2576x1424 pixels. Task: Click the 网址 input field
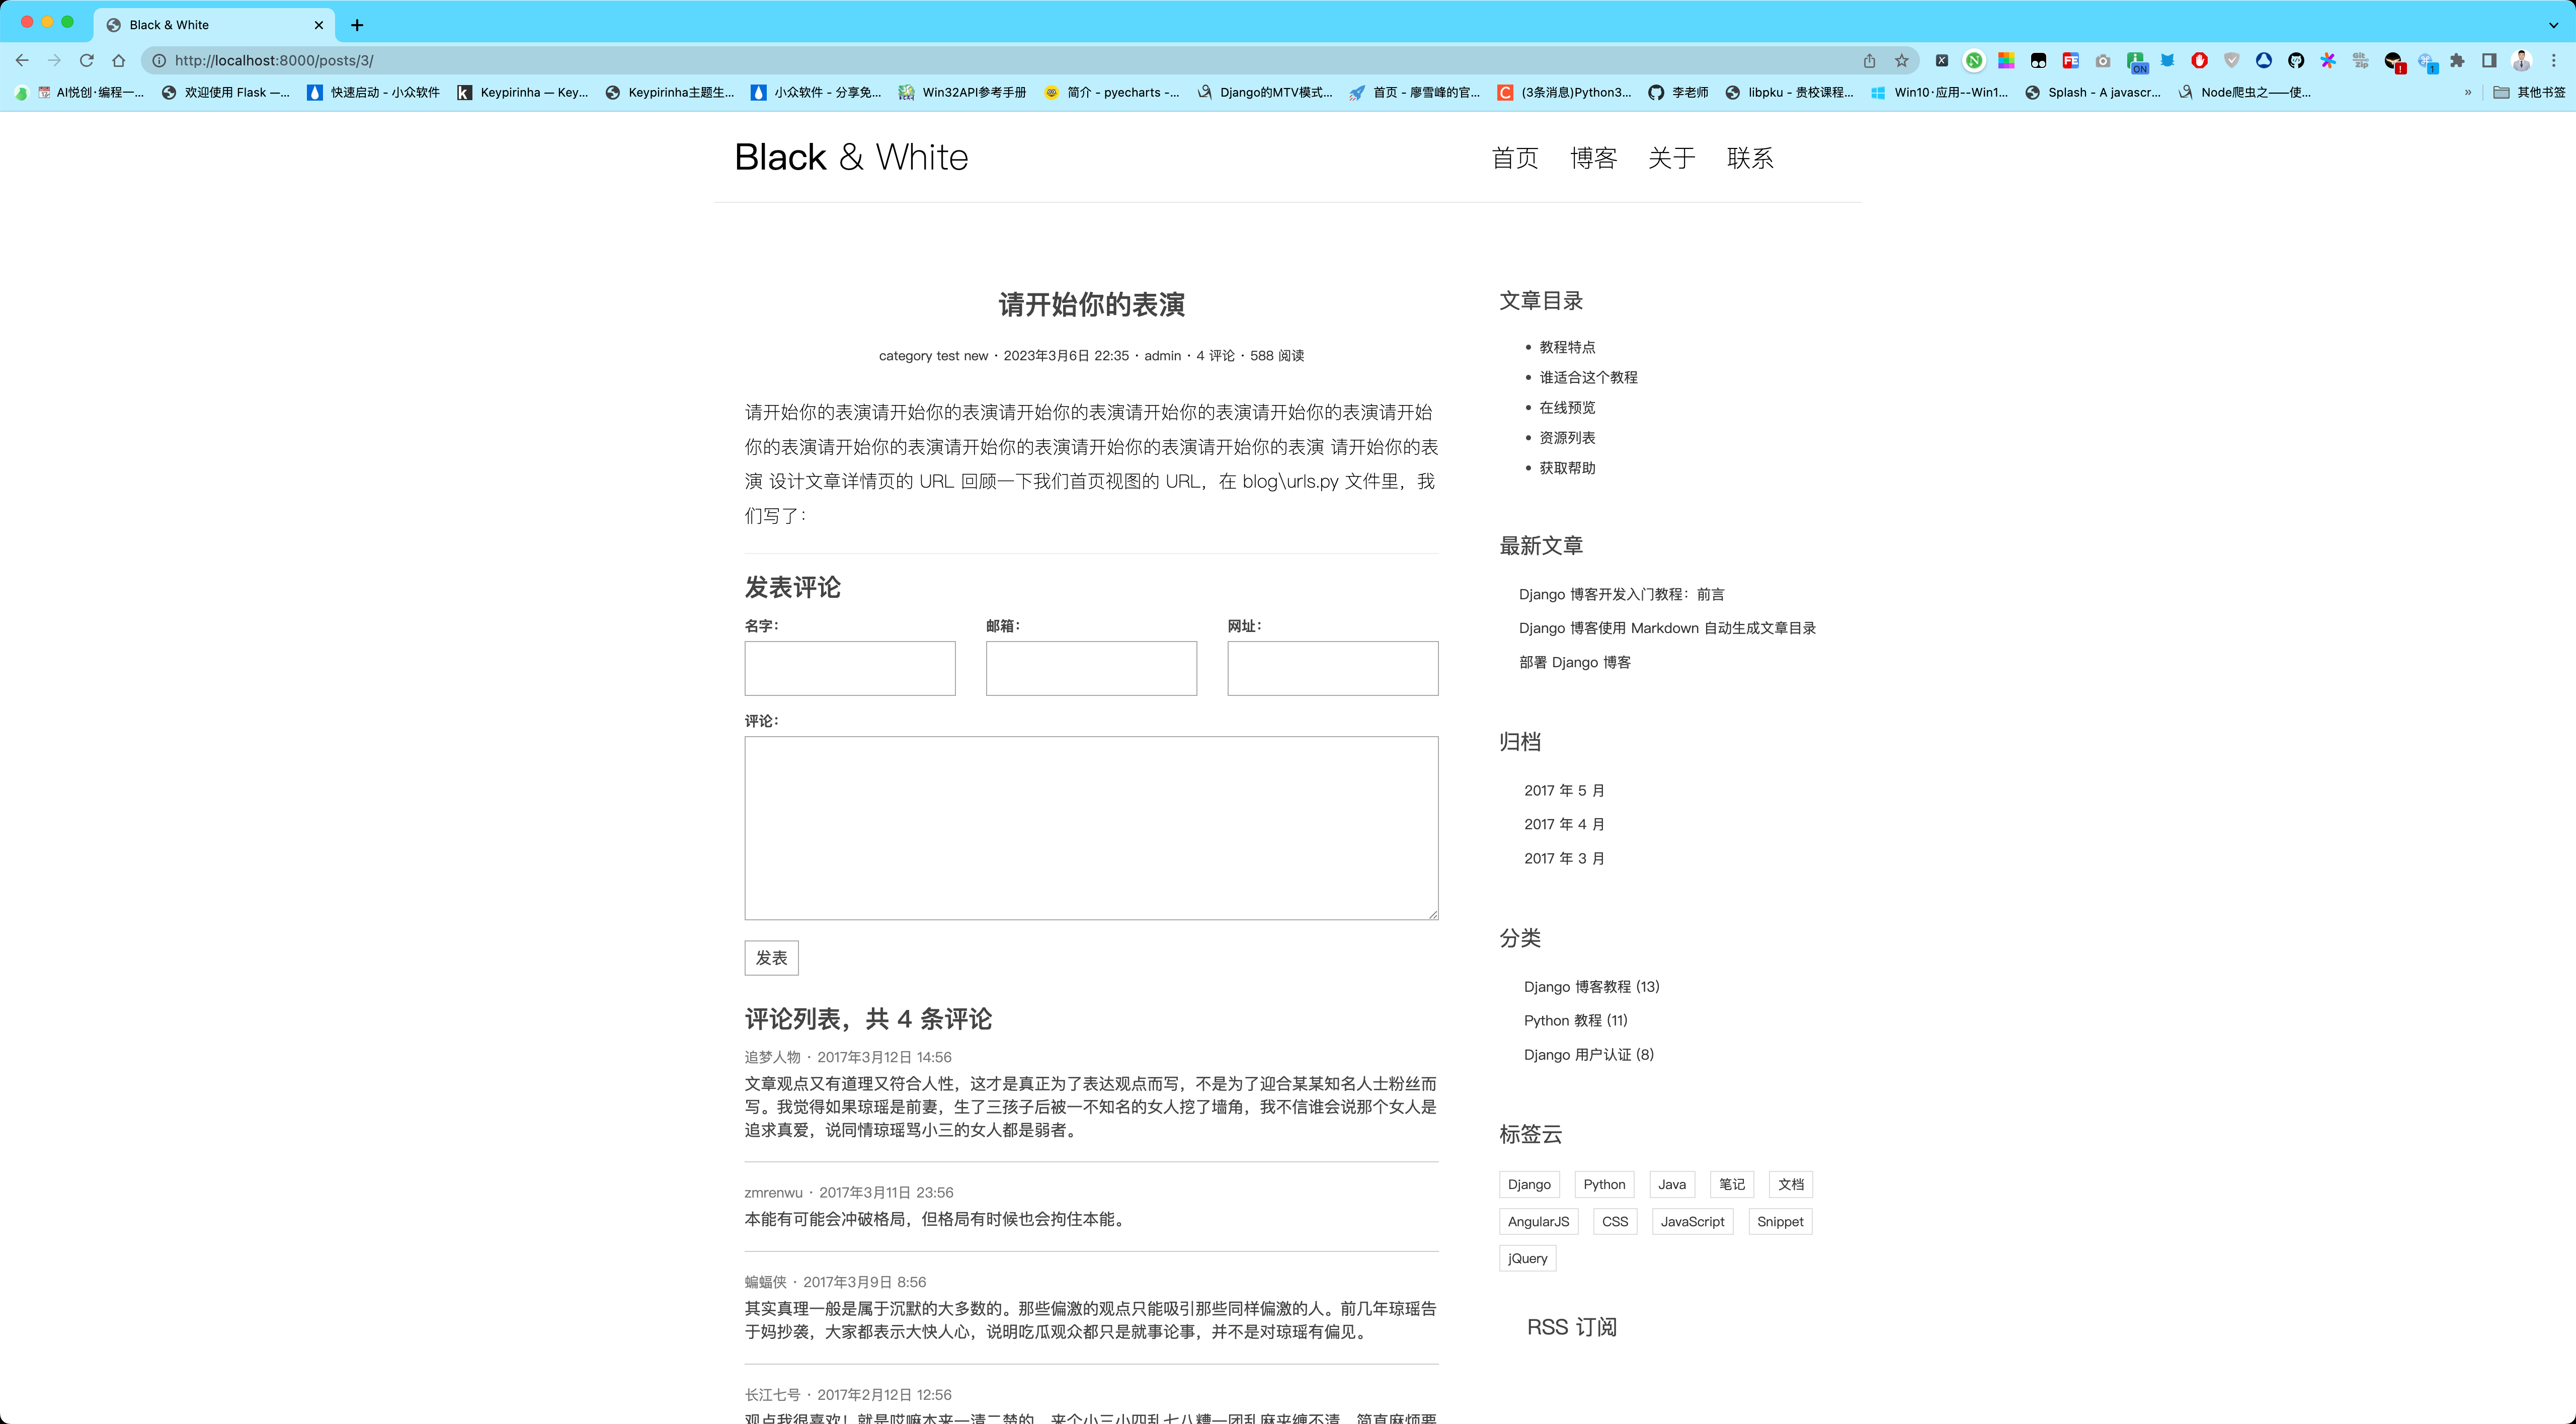click(x=1333, y=668)
